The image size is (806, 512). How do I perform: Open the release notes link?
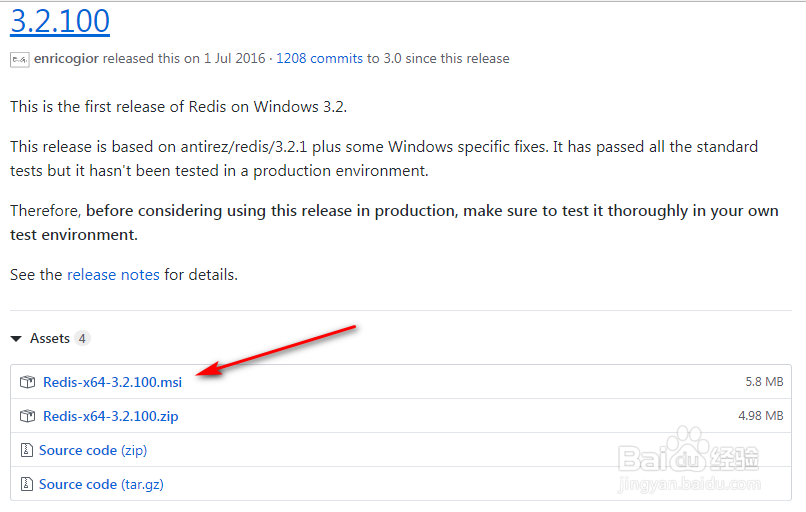point(113,274)
